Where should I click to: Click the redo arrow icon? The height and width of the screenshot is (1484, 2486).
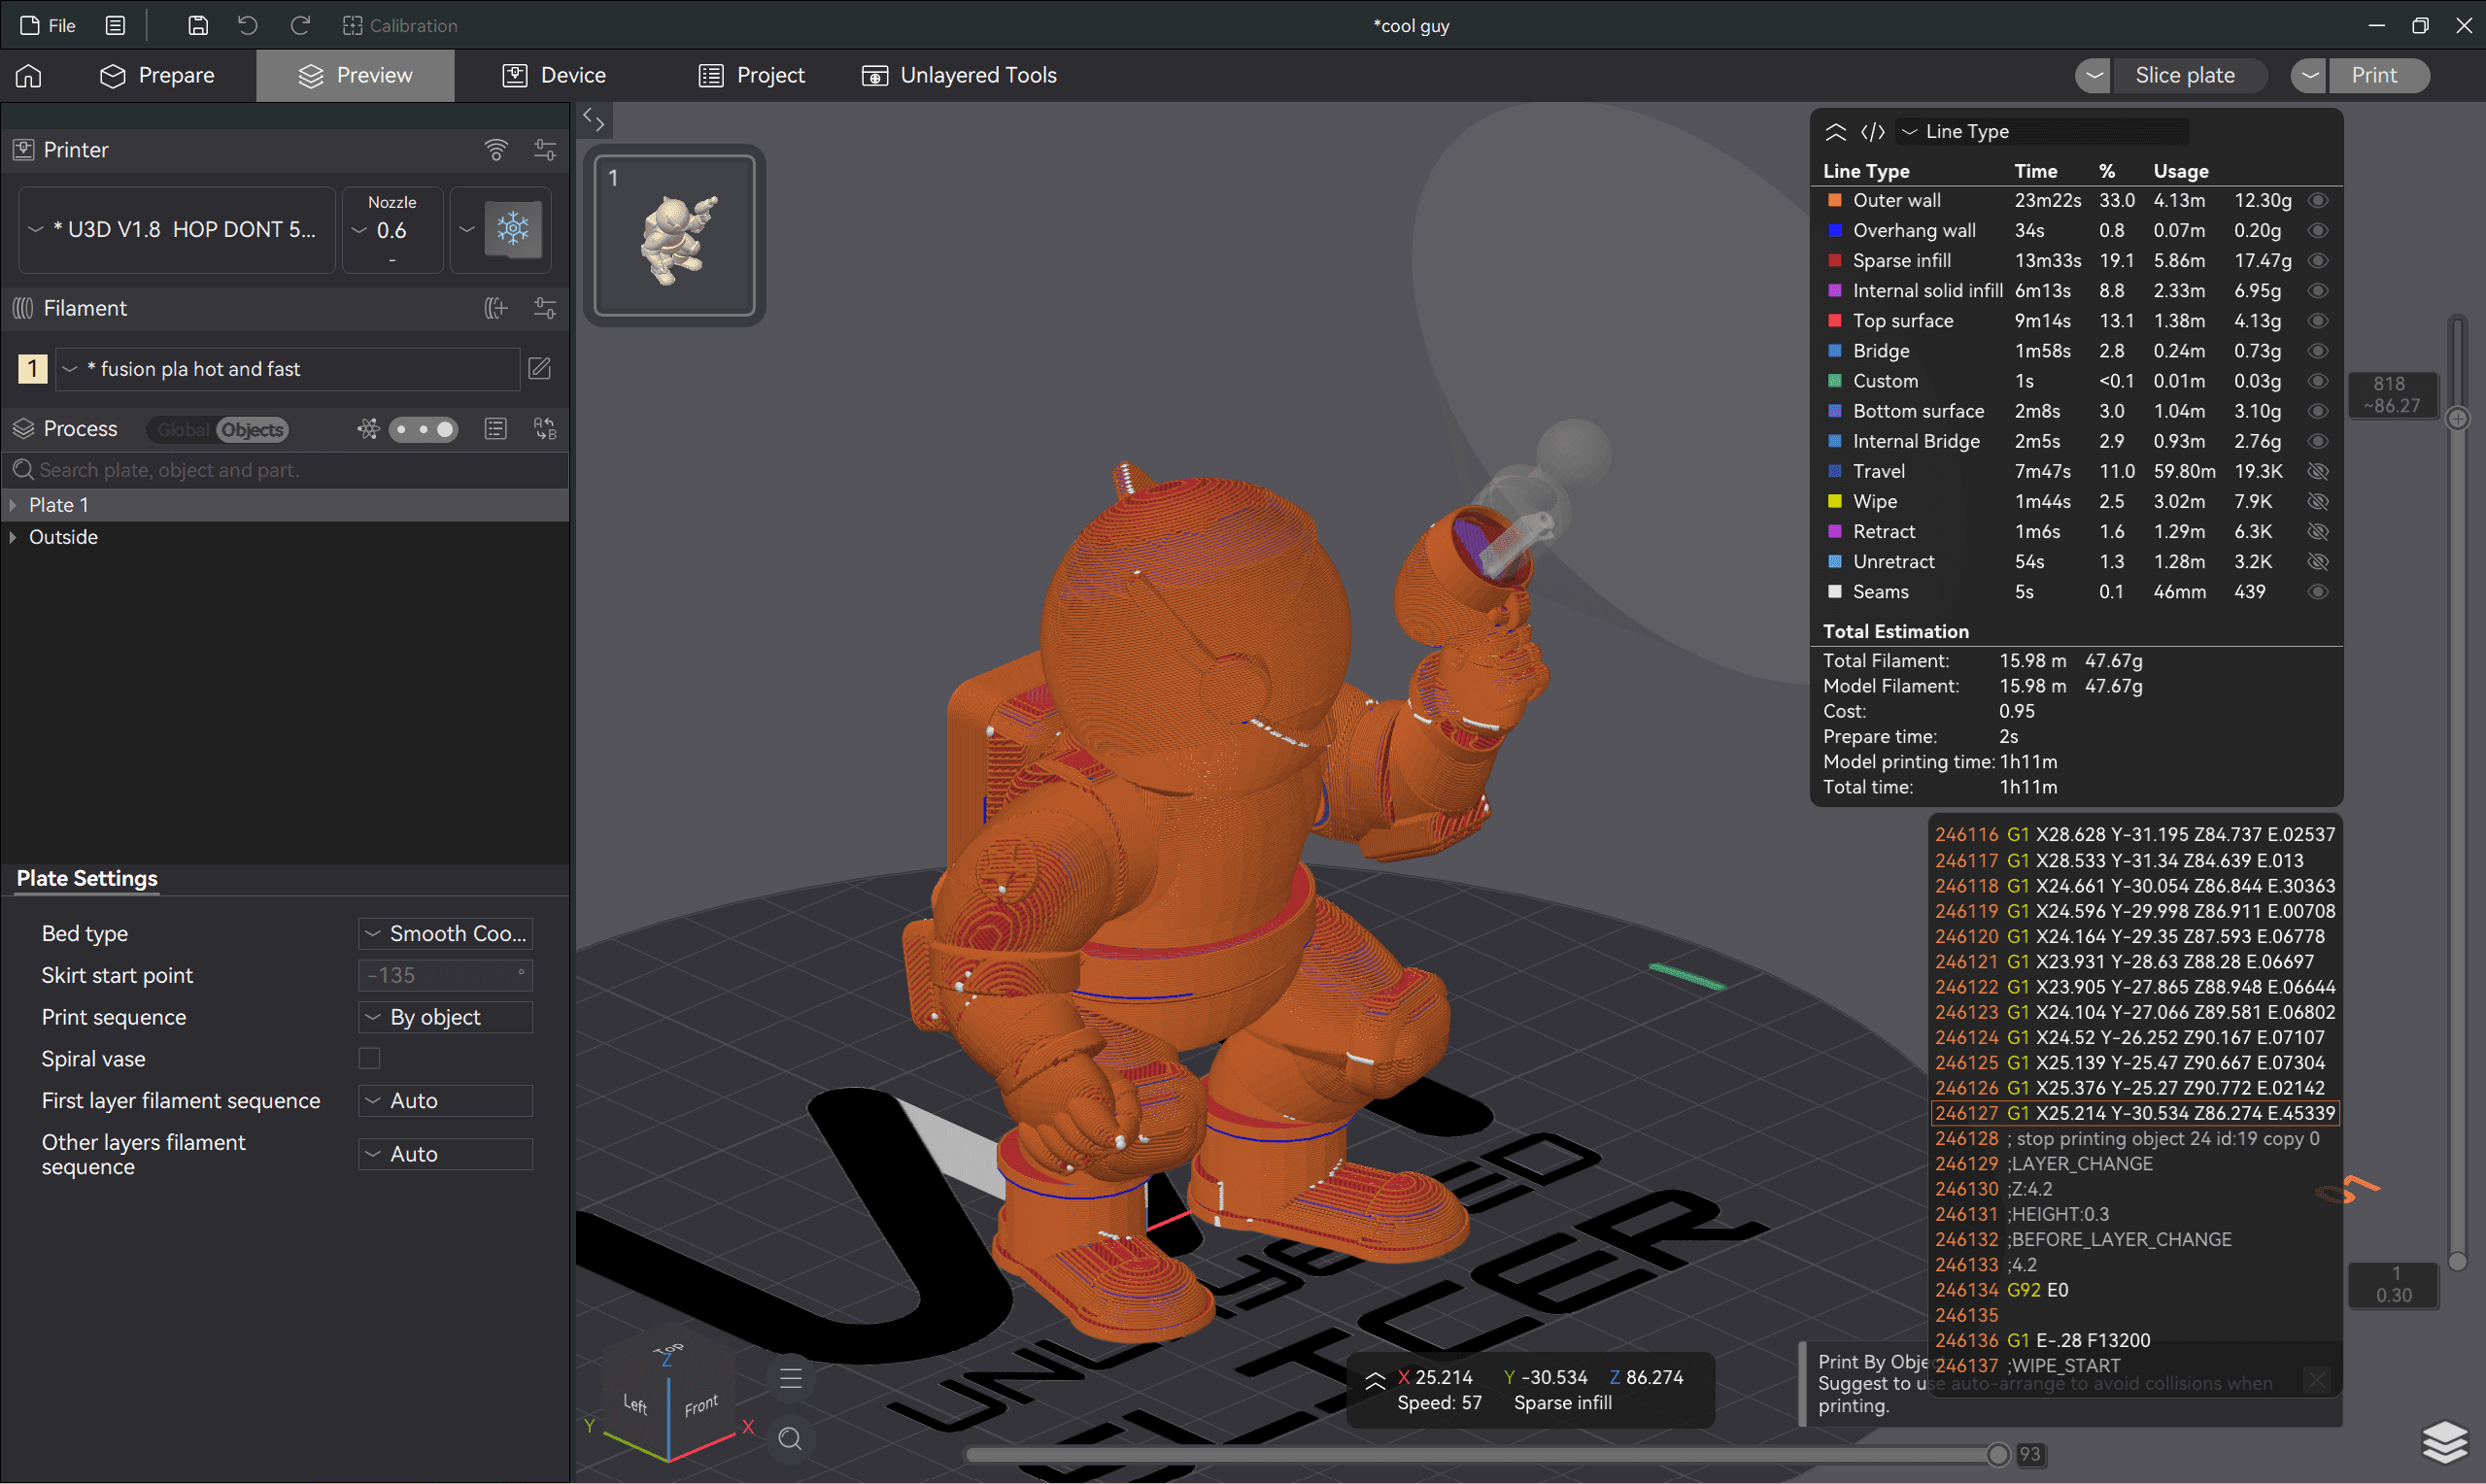[x=299, y=26]
